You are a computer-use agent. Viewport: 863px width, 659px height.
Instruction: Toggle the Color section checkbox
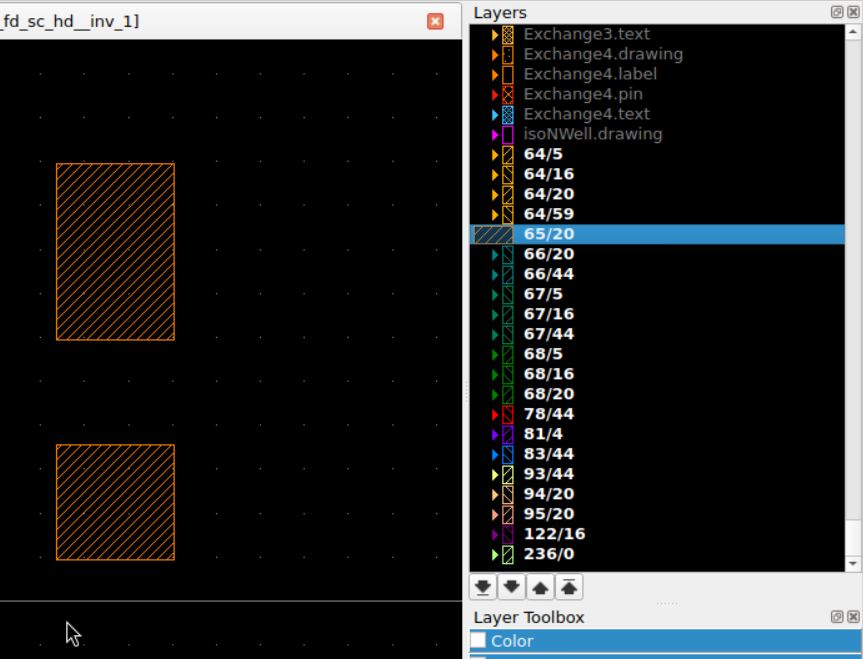coord(479,641)
